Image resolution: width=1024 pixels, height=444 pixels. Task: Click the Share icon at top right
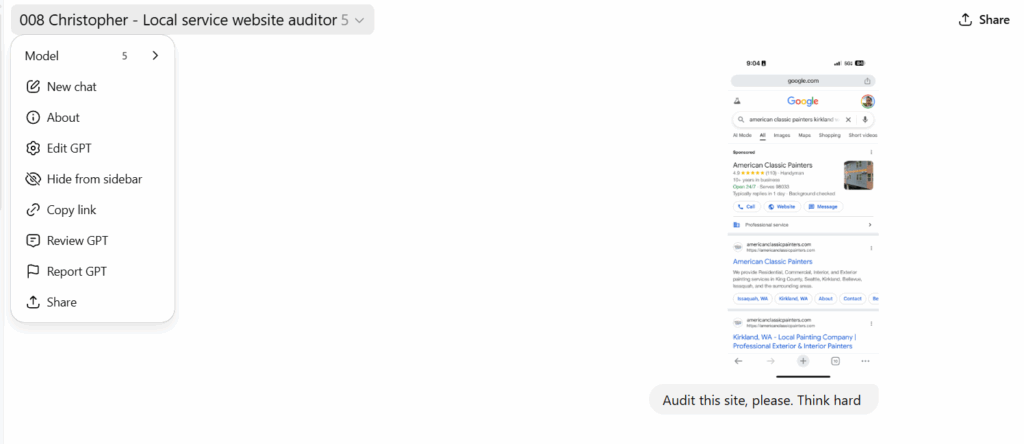click(965, 20)
